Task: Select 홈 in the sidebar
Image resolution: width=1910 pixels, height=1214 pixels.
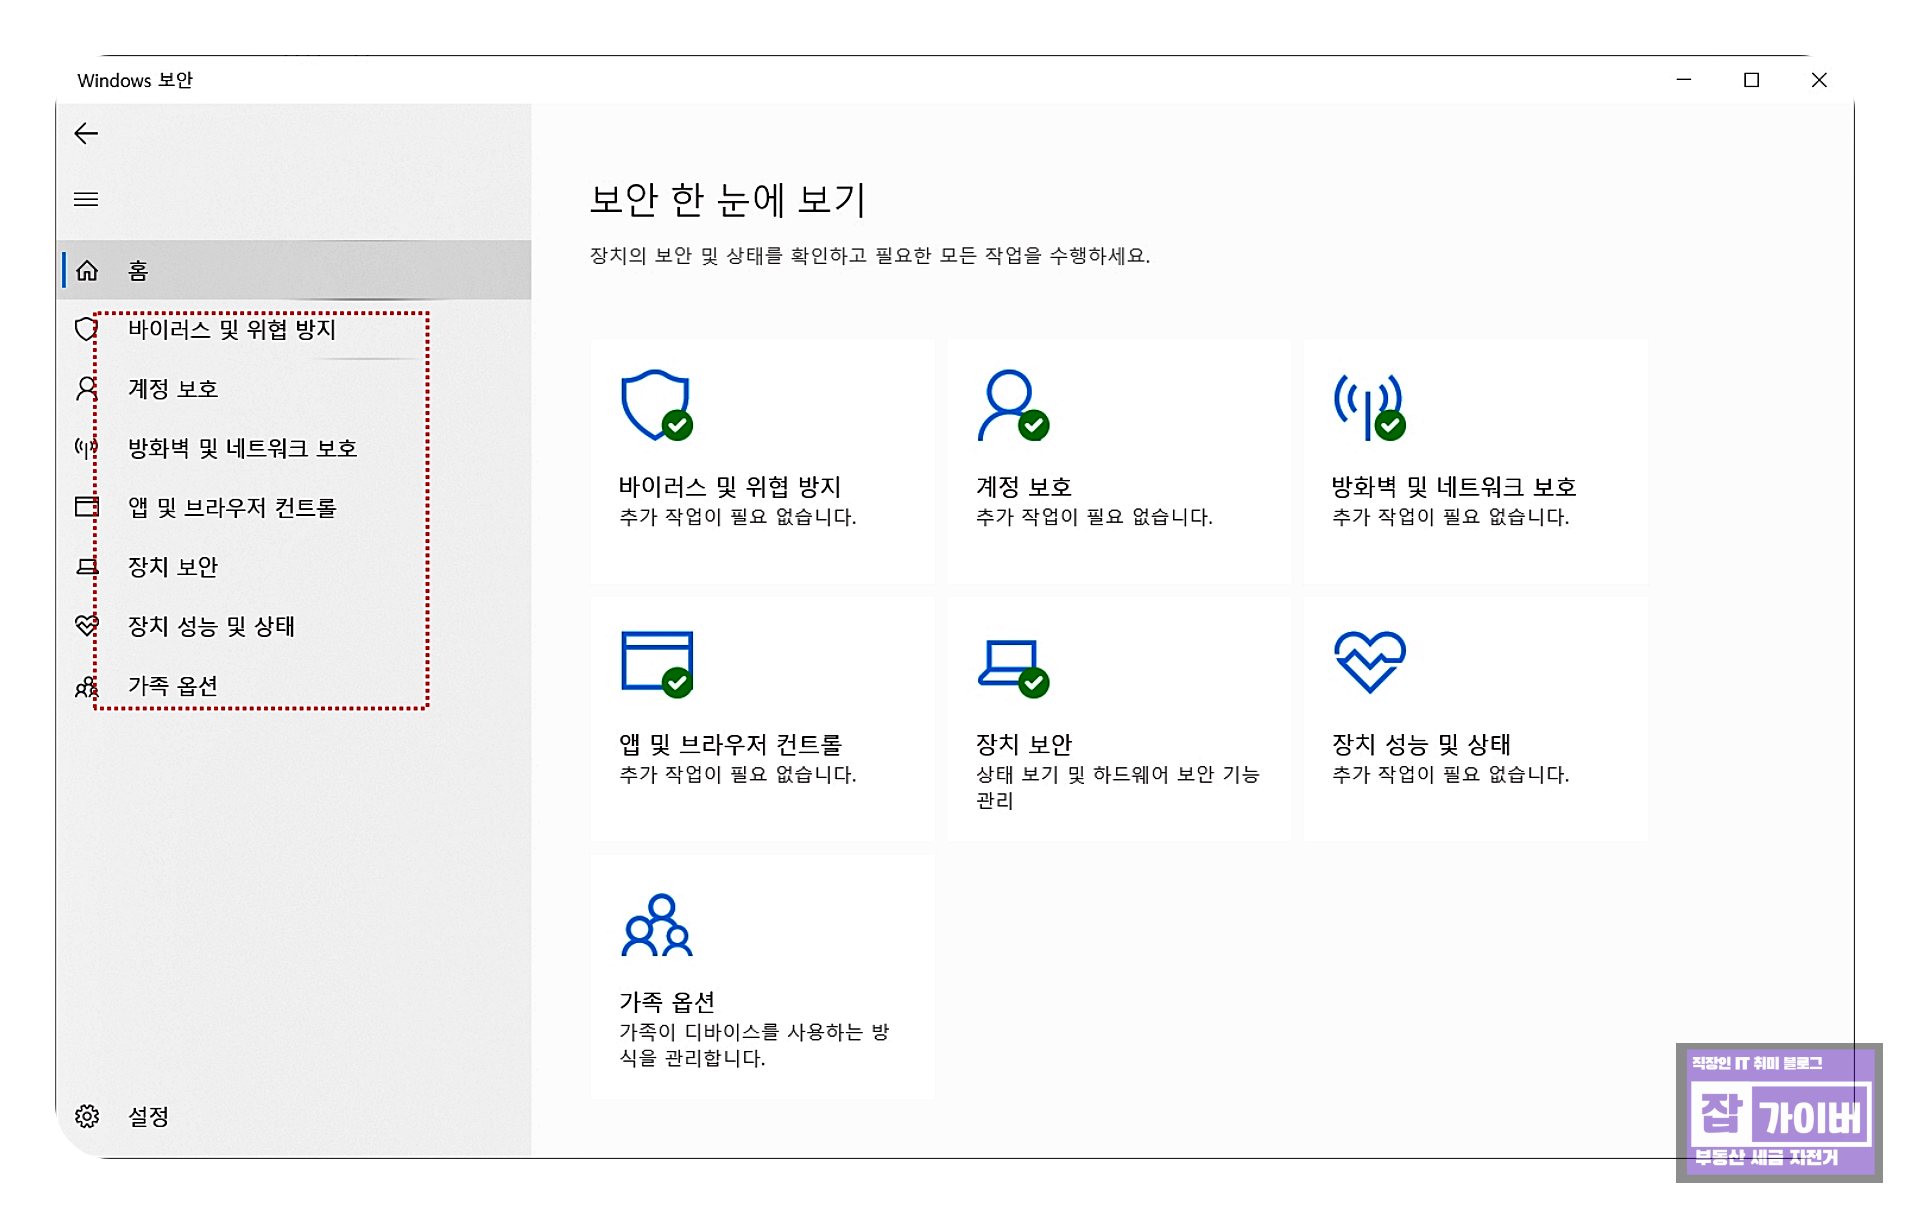Action: 294,270
